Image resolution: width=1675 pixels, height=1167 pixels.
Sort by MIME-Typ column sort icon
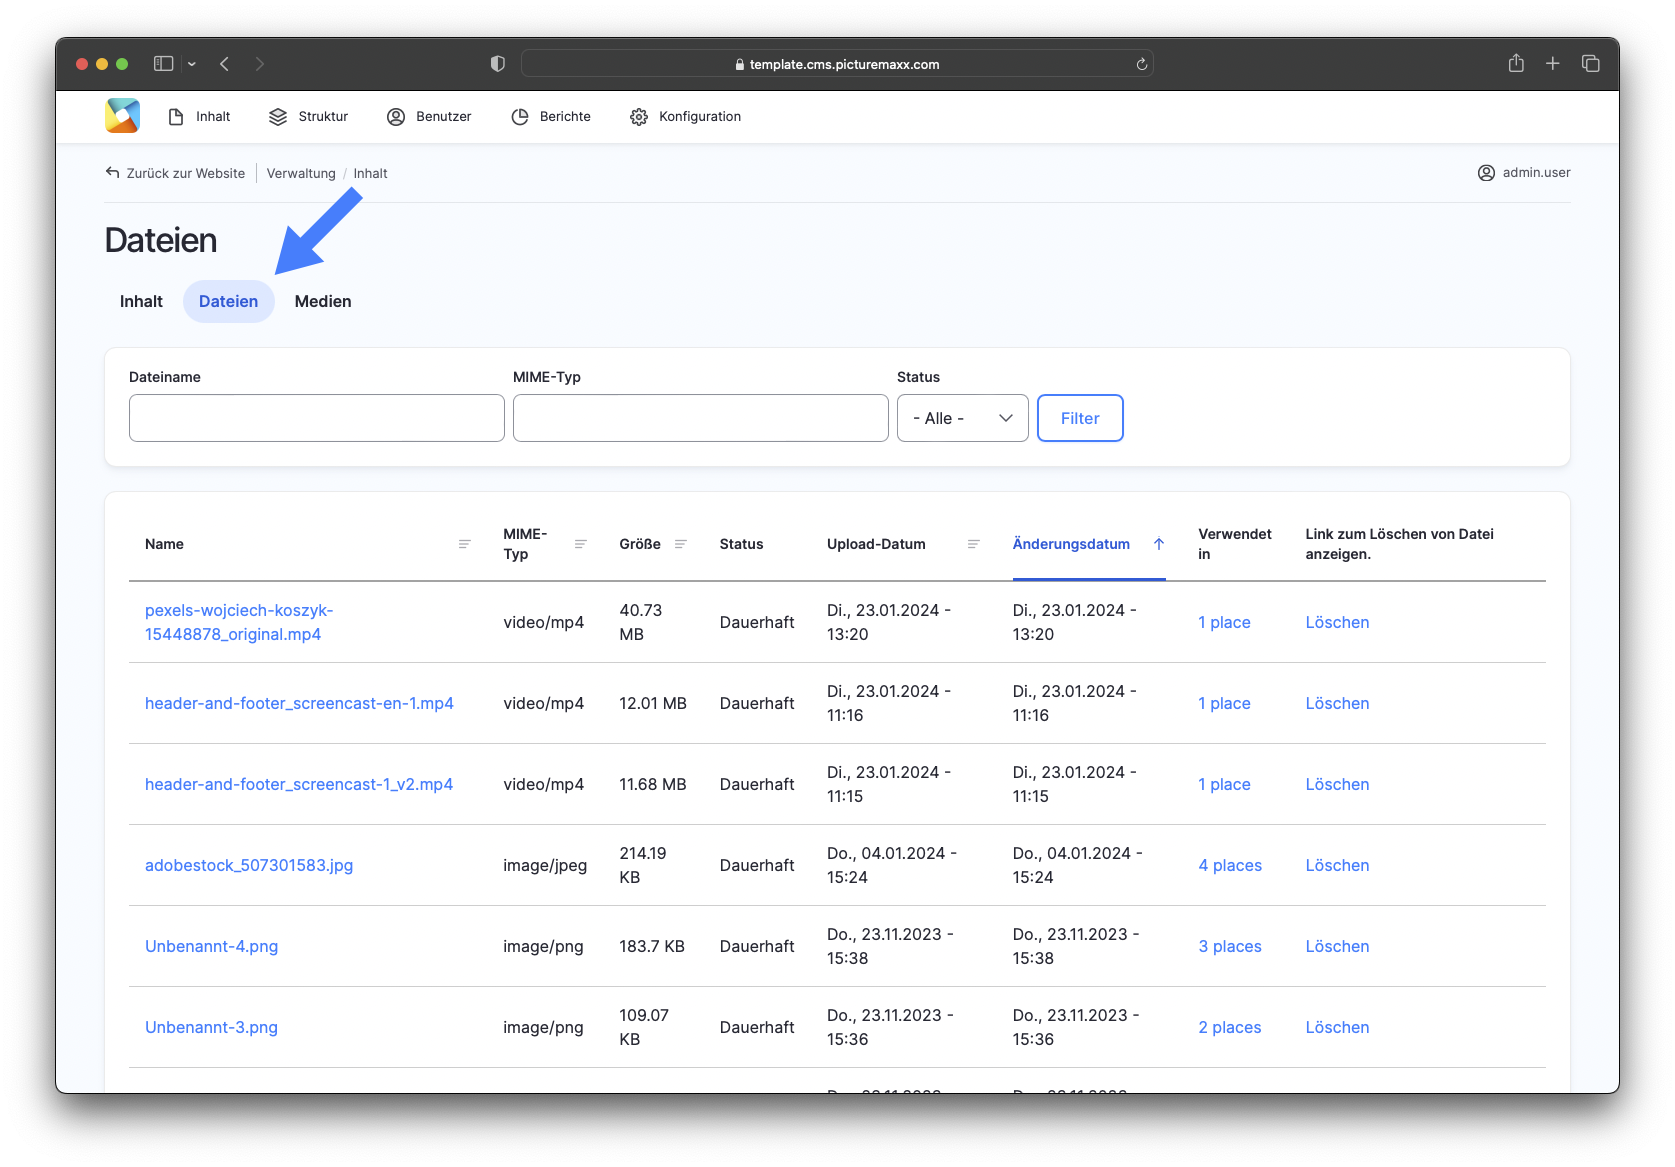tap(581, 544)
